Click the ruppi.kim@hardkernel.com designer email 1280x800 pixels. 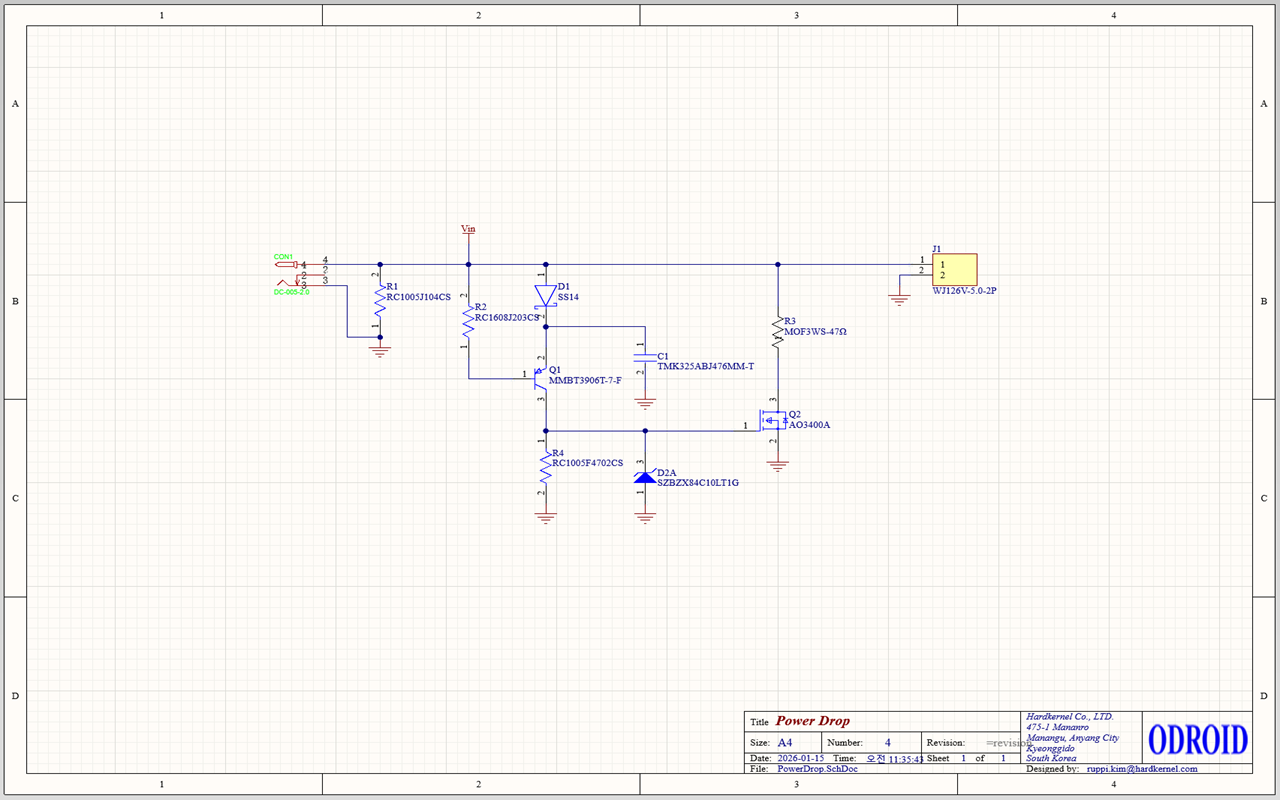[x=1141, y=769]
